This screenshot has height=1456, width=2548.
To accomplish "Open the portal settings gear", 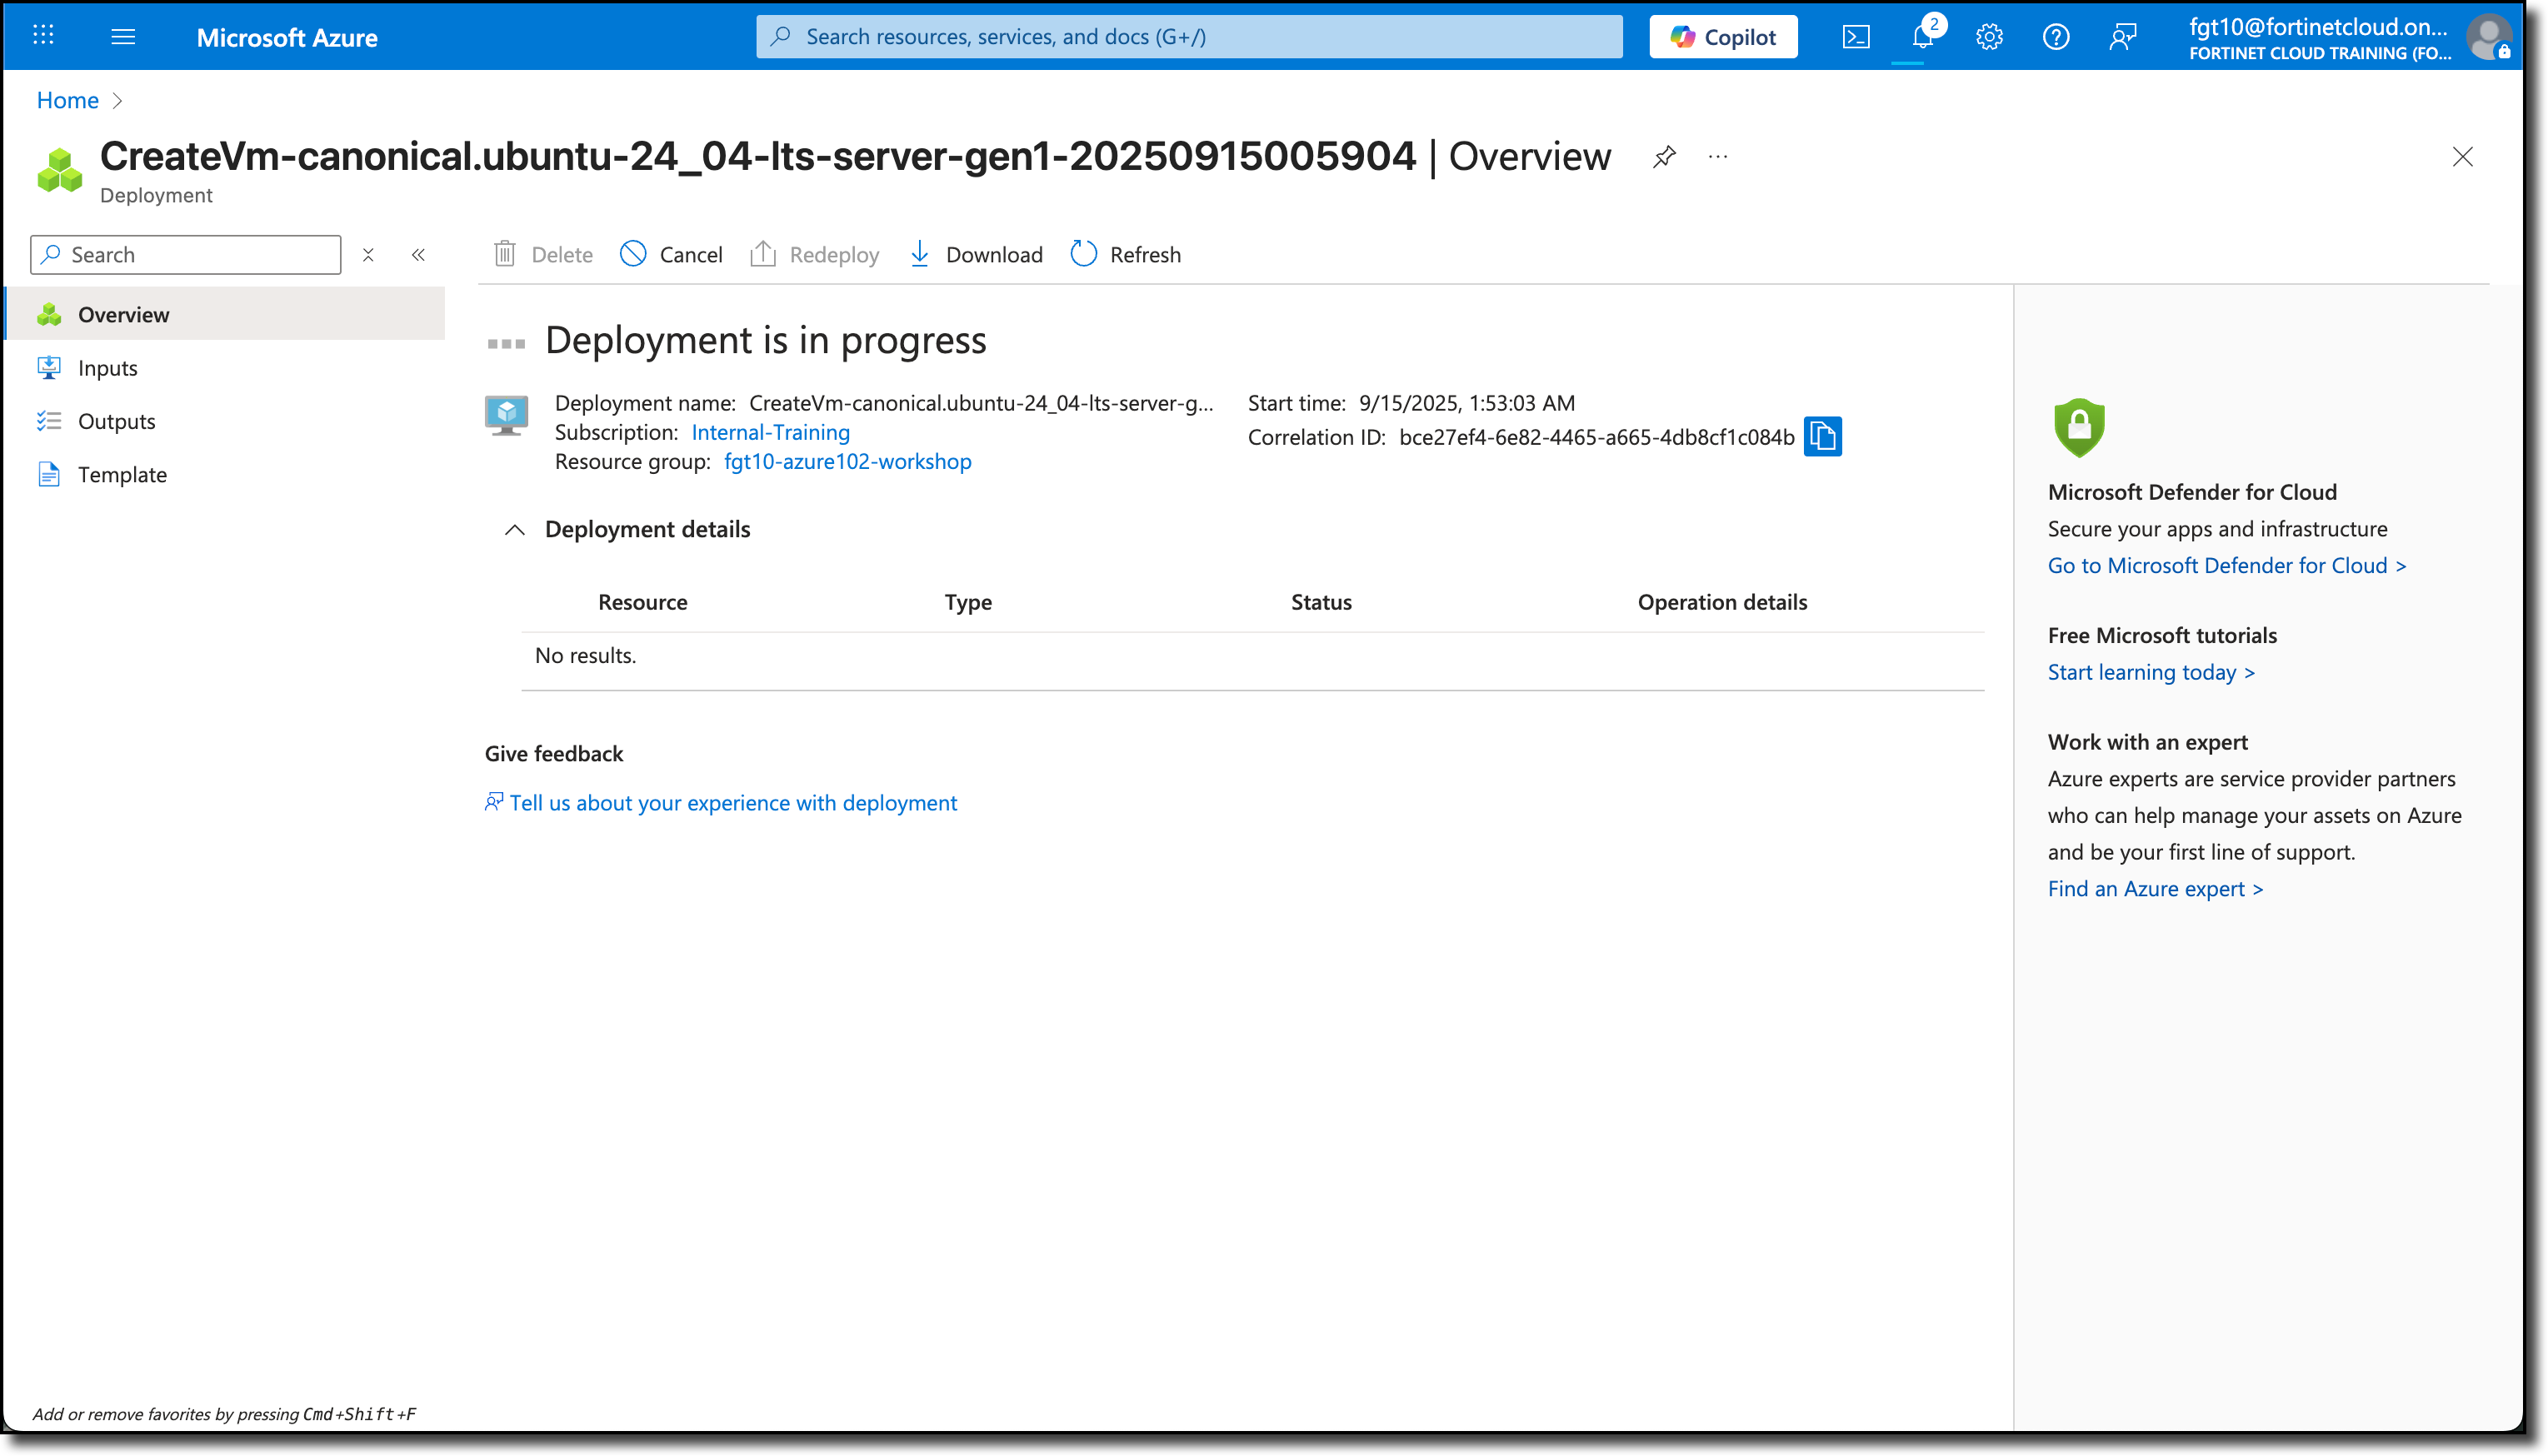I will (1989, 36).
